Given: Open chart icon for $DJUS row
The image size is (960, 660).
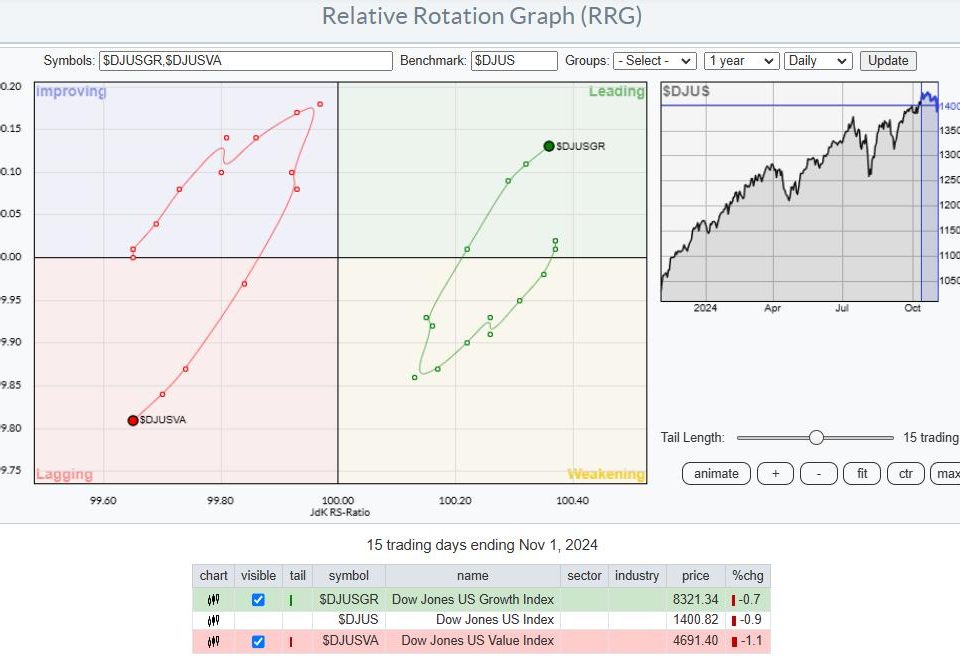Looking at the screenshot, I should click(x=213, y=620).
